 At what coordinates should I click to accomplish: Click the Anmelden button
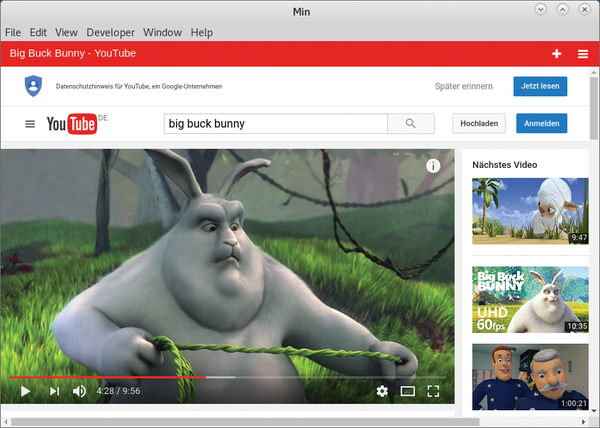click(541, 123)
